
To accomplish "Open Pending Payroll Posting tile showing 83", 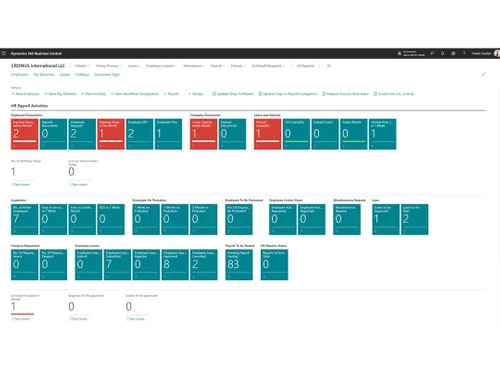I will pyautogui.click(x=239, y=265).
